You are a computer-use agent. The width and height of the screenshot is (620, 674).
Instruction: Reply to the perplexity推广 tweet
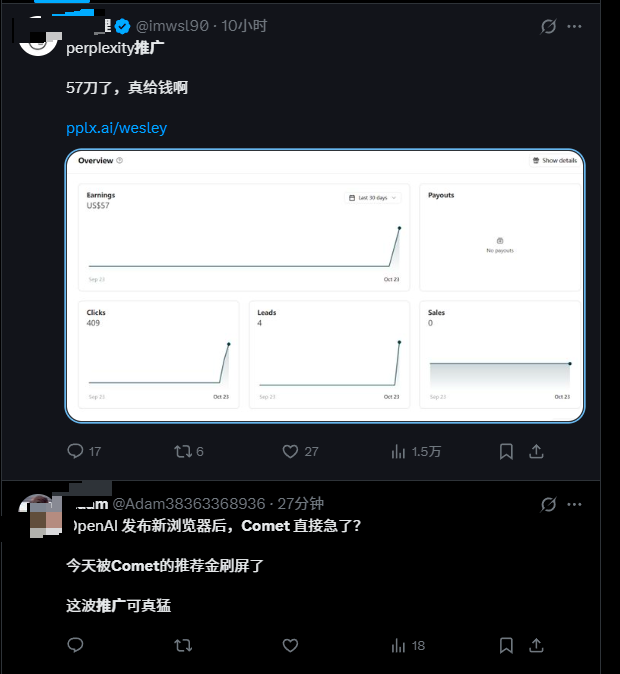pyautogui.click(x=75, y=451)
